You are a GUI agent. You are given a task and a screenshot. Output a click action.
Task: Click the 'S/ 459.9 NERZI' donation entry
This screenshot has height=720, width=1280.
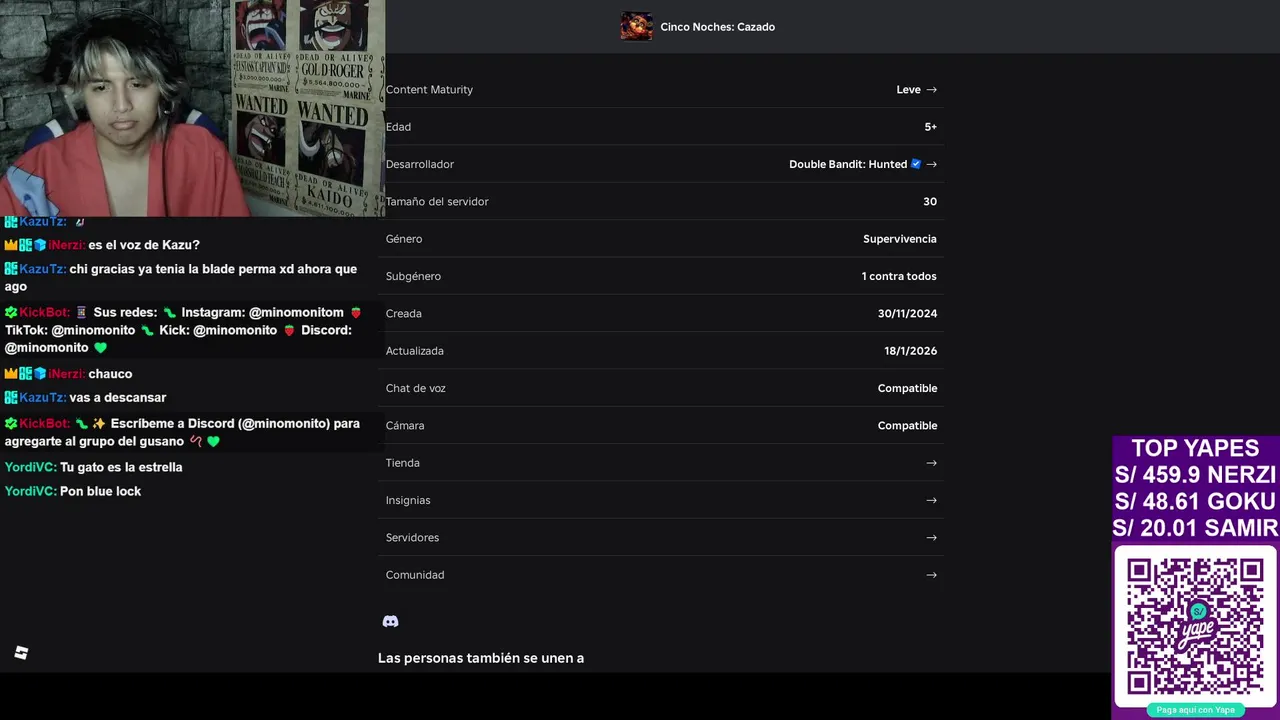point(1195,474)
